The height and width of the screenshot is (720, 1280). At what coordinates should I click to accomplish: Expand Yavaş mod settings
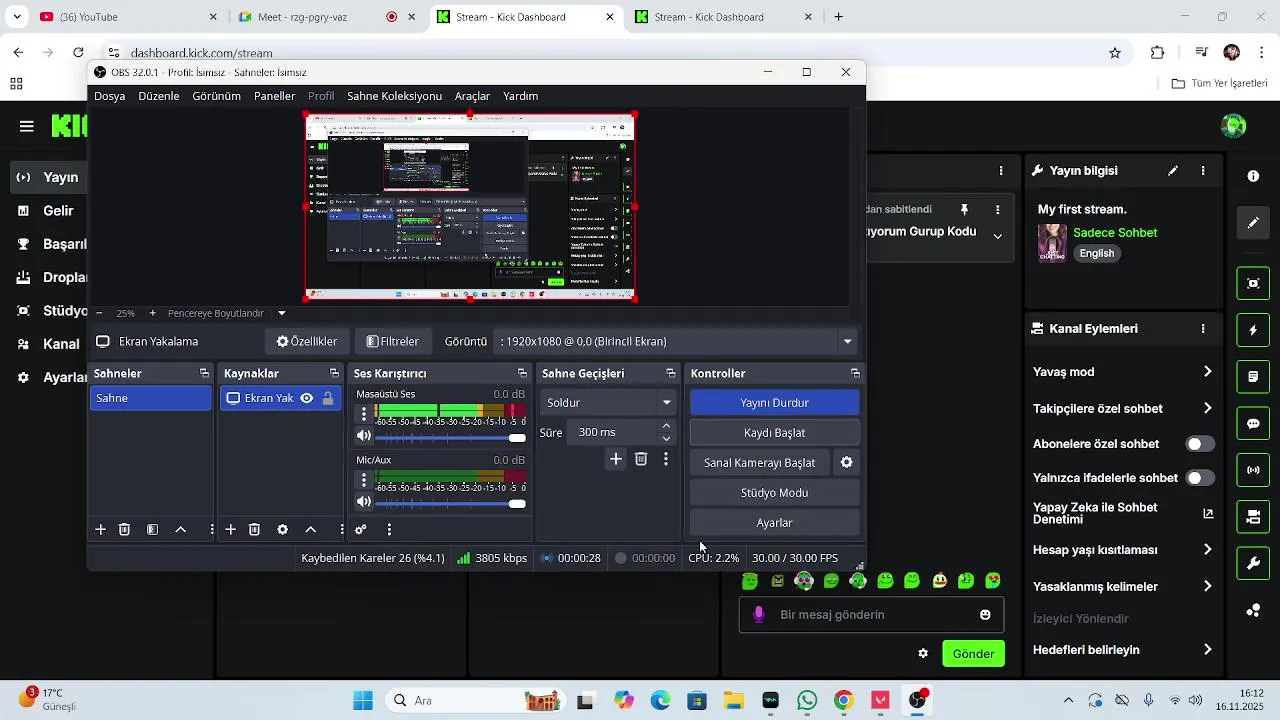point(1207,372)
